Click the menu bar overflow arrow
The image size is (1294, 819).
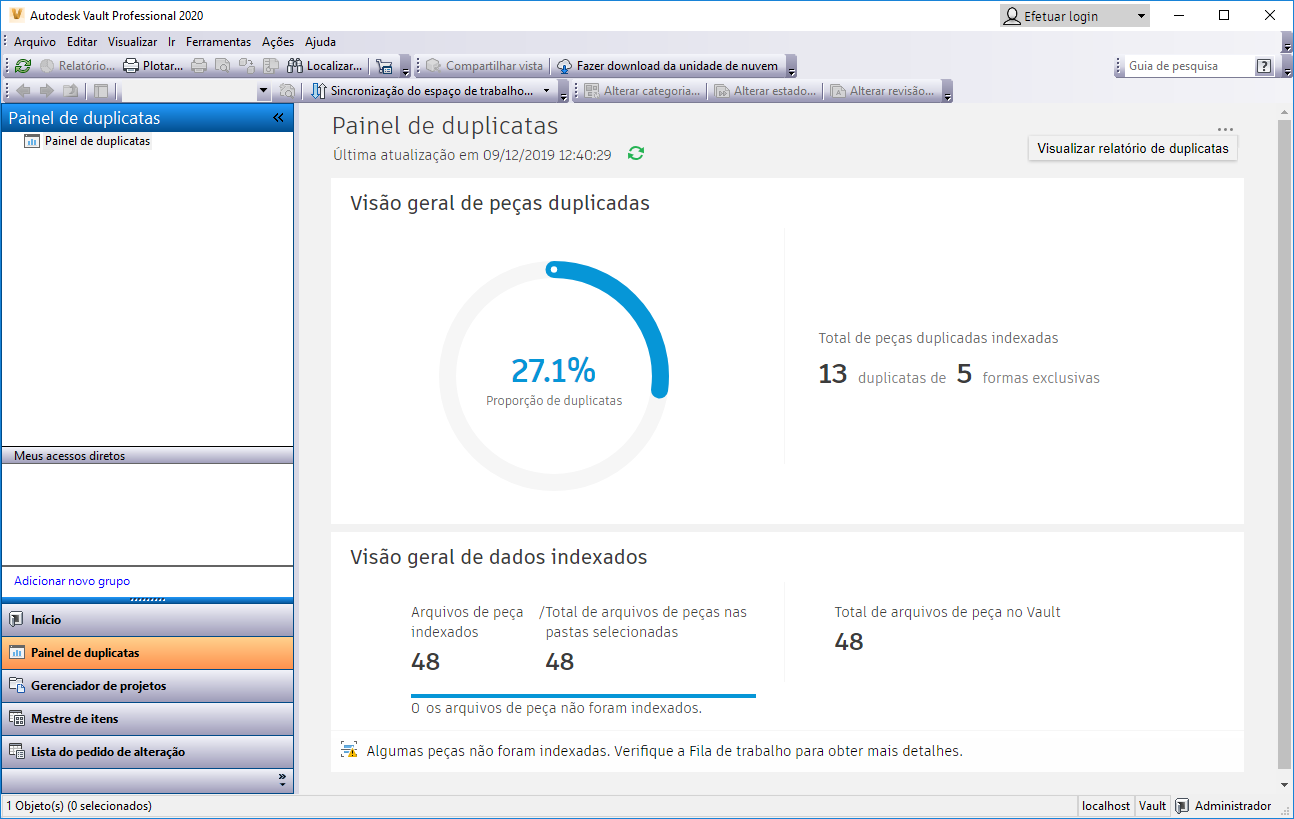tap(1287, 44)
